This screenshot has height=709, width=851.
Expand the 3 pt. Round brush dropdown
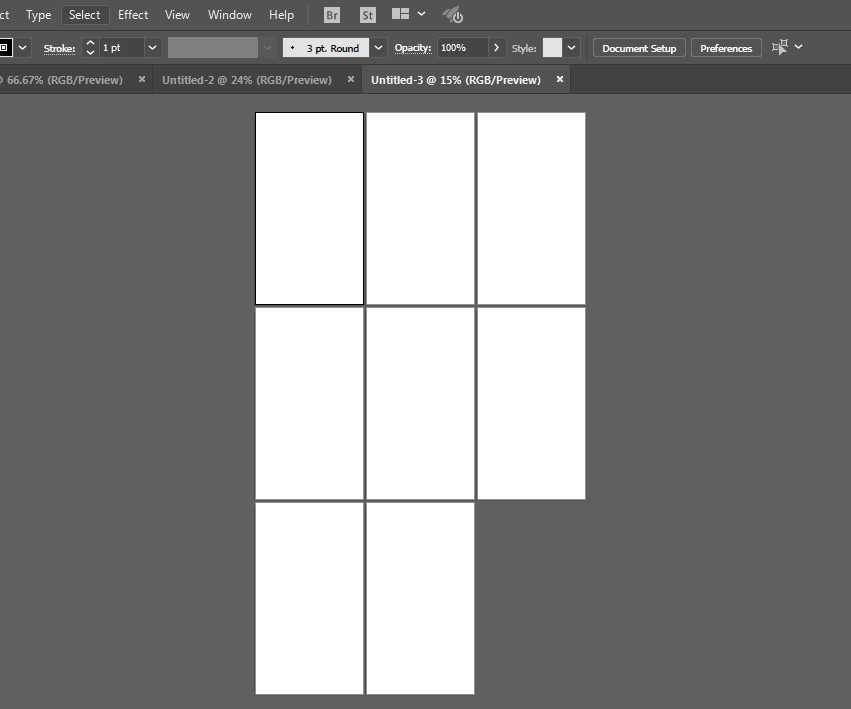tap(378, 47)
